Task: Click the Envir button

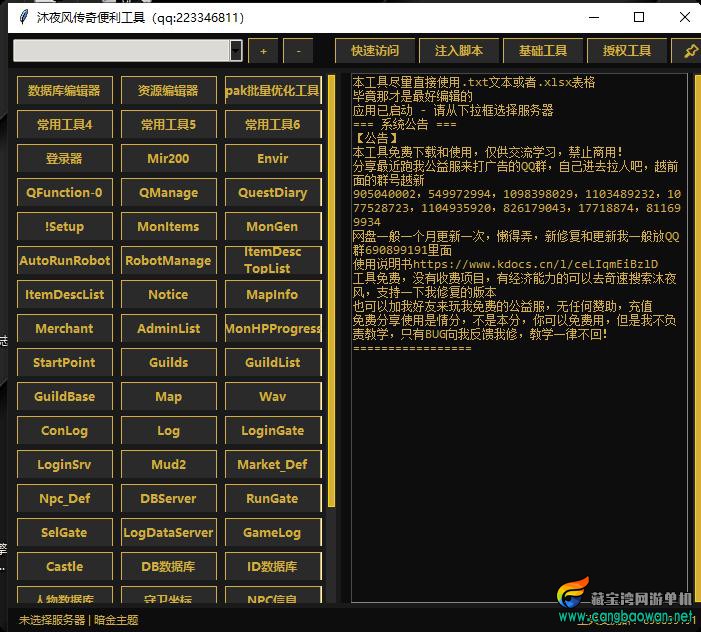Action: click(x=273, y=159)
